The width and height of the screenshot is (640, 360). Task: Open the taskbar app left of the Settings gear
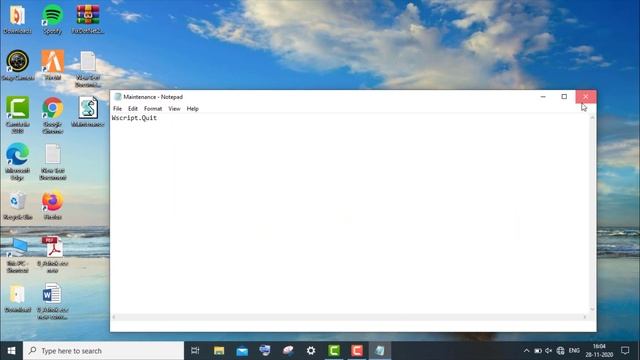(x=288, y=351)
